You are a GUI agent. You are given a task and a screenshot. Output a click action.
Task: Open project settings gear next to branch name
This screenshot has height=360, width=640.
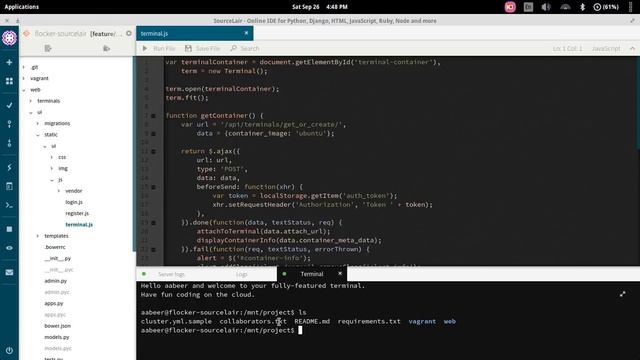tap(129, 33)
